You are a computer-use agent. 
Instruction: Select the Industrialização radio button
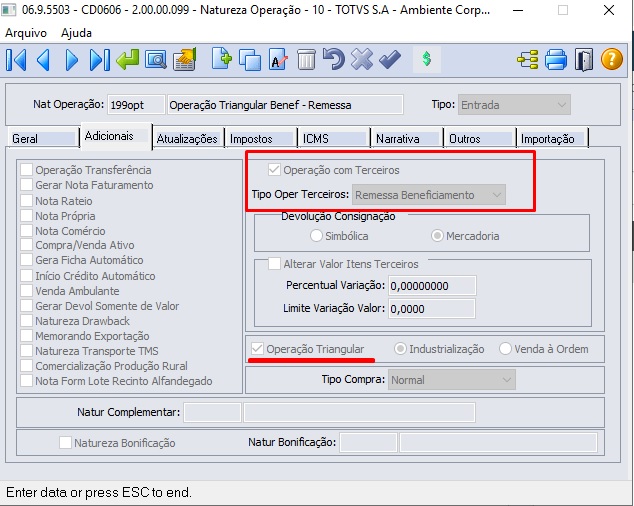(400, 348)
